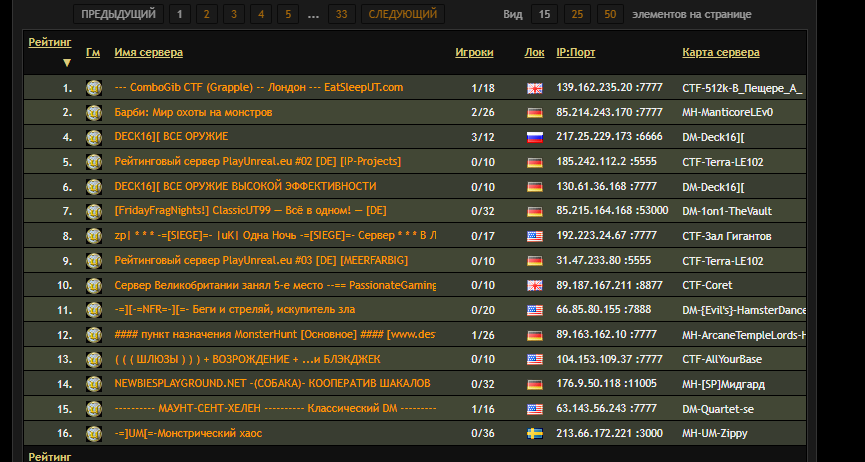Go to the previous page (ПРЕДЫДУЩИЙ)
The width and height of the screenshot is (865, 462).
point(119,14)
